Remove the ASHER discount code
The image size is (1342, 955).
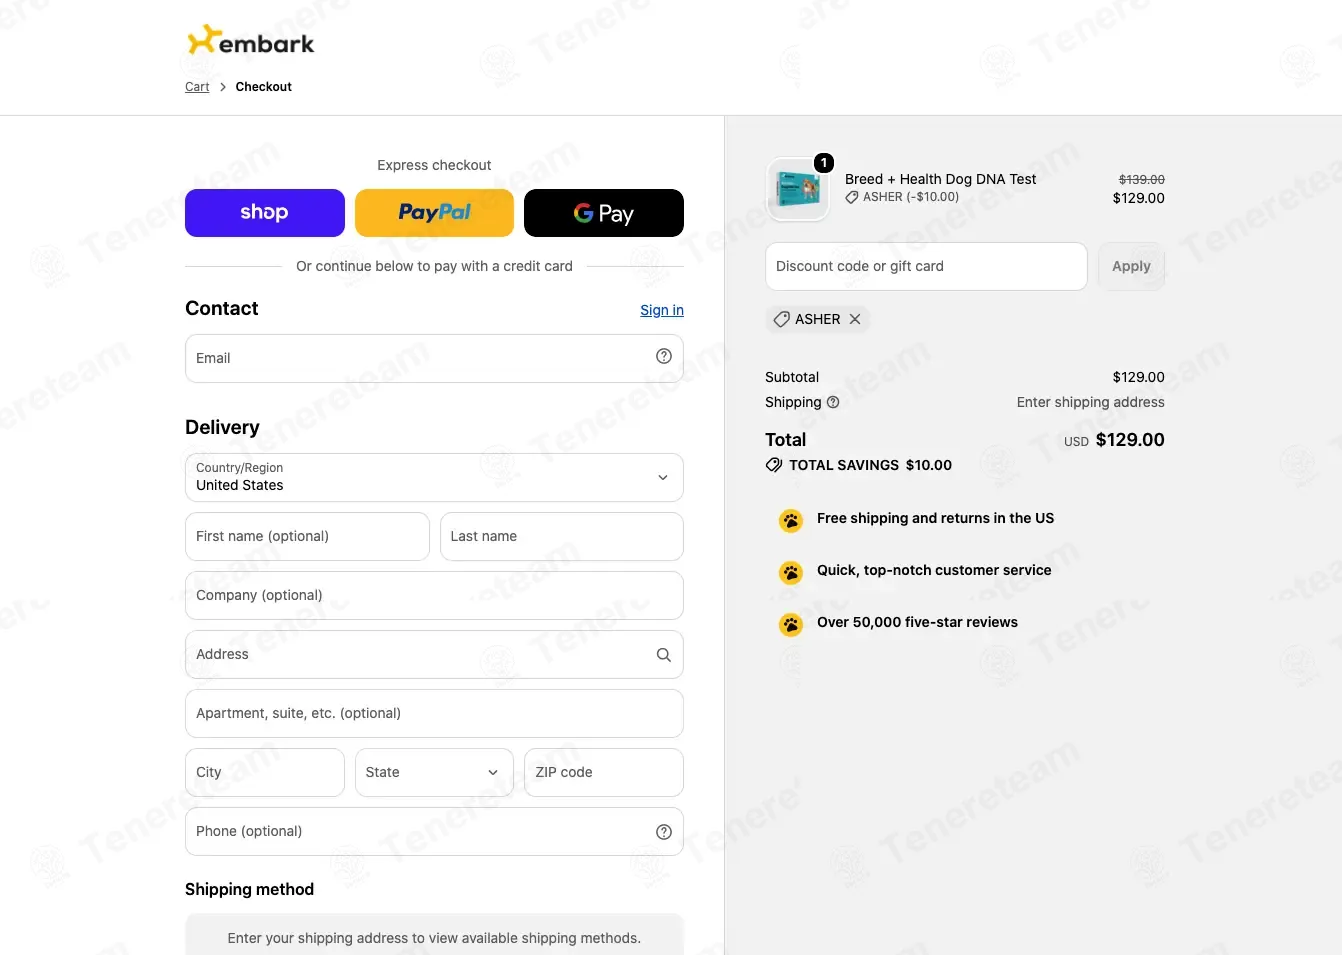855,319
